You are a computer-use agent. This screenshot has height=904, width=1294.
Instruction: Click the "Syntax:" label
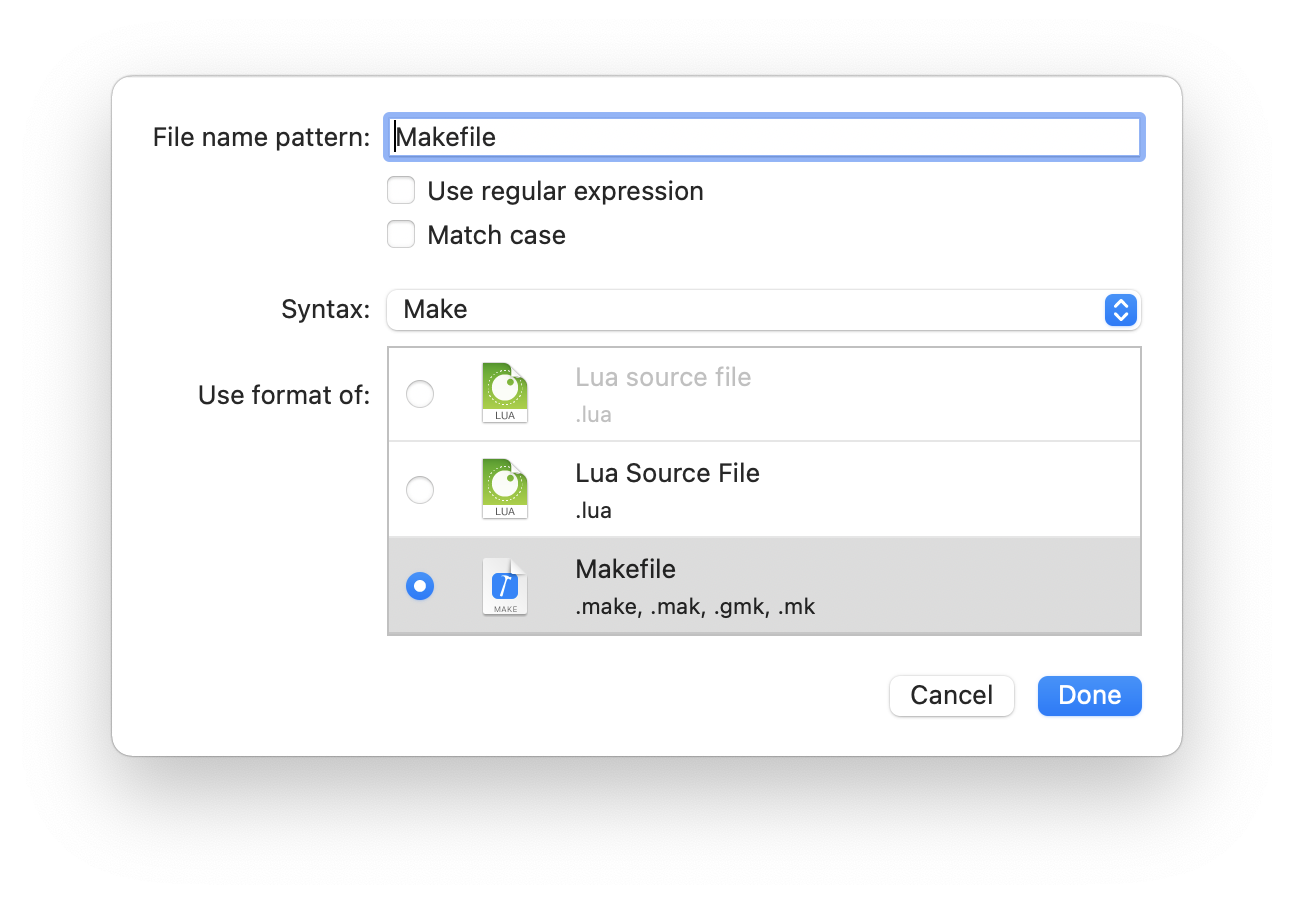(326, 310)
